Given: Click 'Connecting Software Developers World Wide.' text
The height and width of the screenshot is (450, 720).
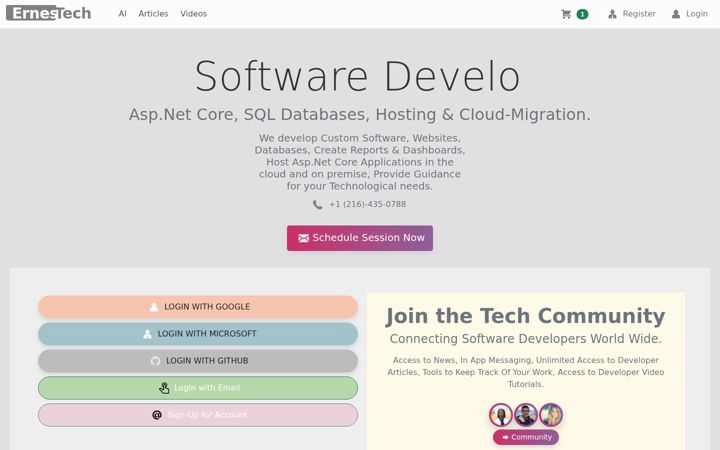Looking at the screenshot, I should pyautogui.click(x=526, y=339).
